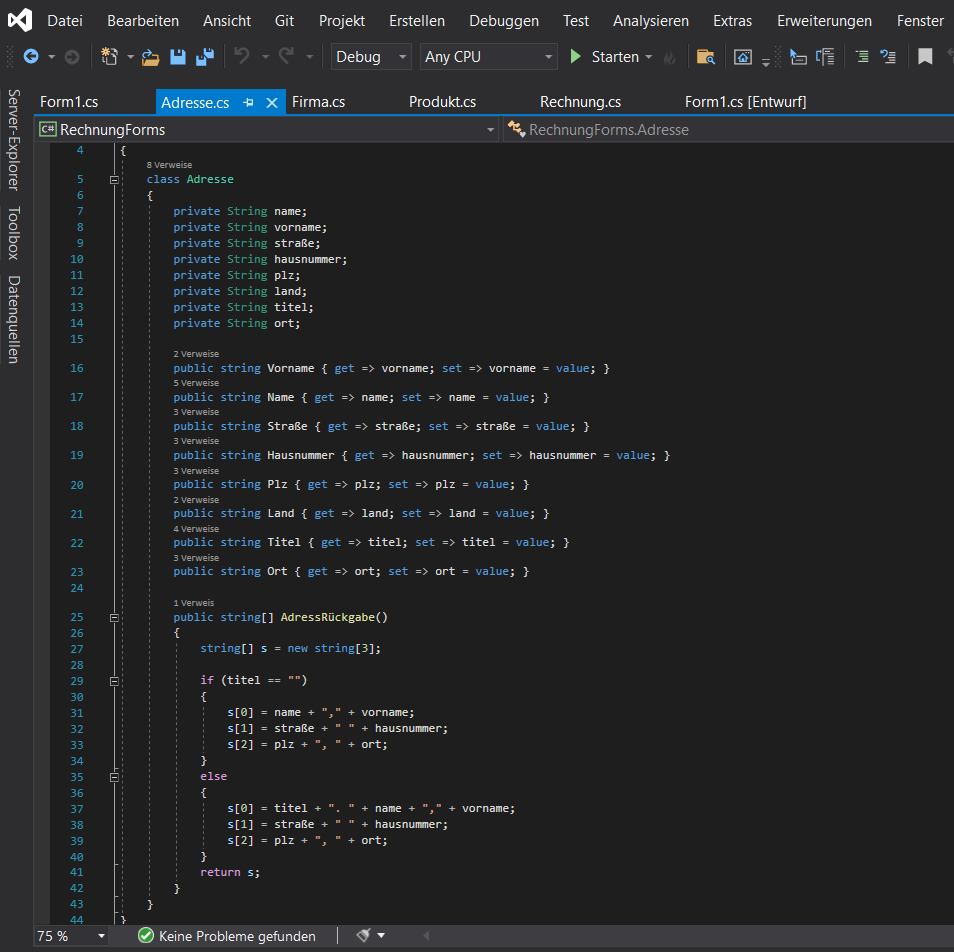Collapse the if (titel == "") block
This screenshot has height=952, width=954.
click(114, 681)
